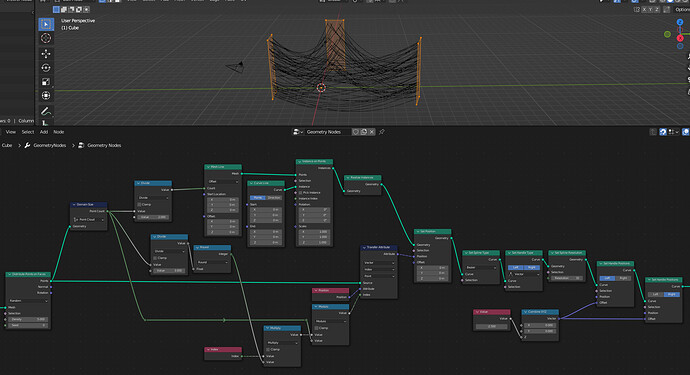Open node editor View menu
Image resolution: width=690 pixels, height=375 pixels.
click(11, 132)
